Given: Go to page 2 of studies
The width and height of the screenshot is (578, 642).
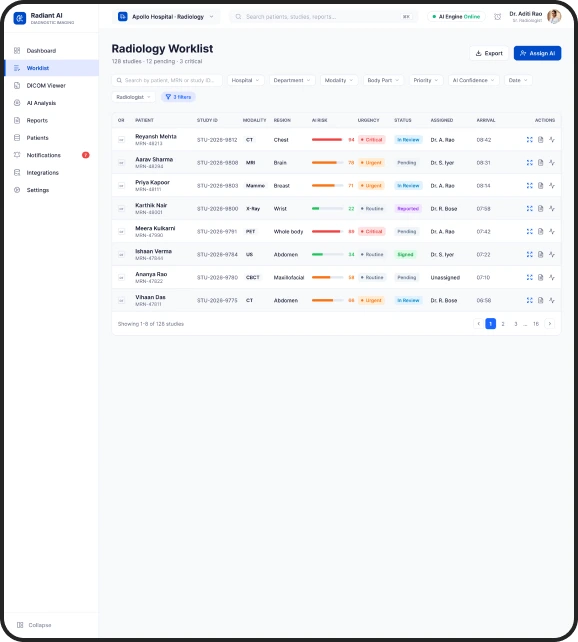Looking at the screenshot, I should (x=503, y=323).
